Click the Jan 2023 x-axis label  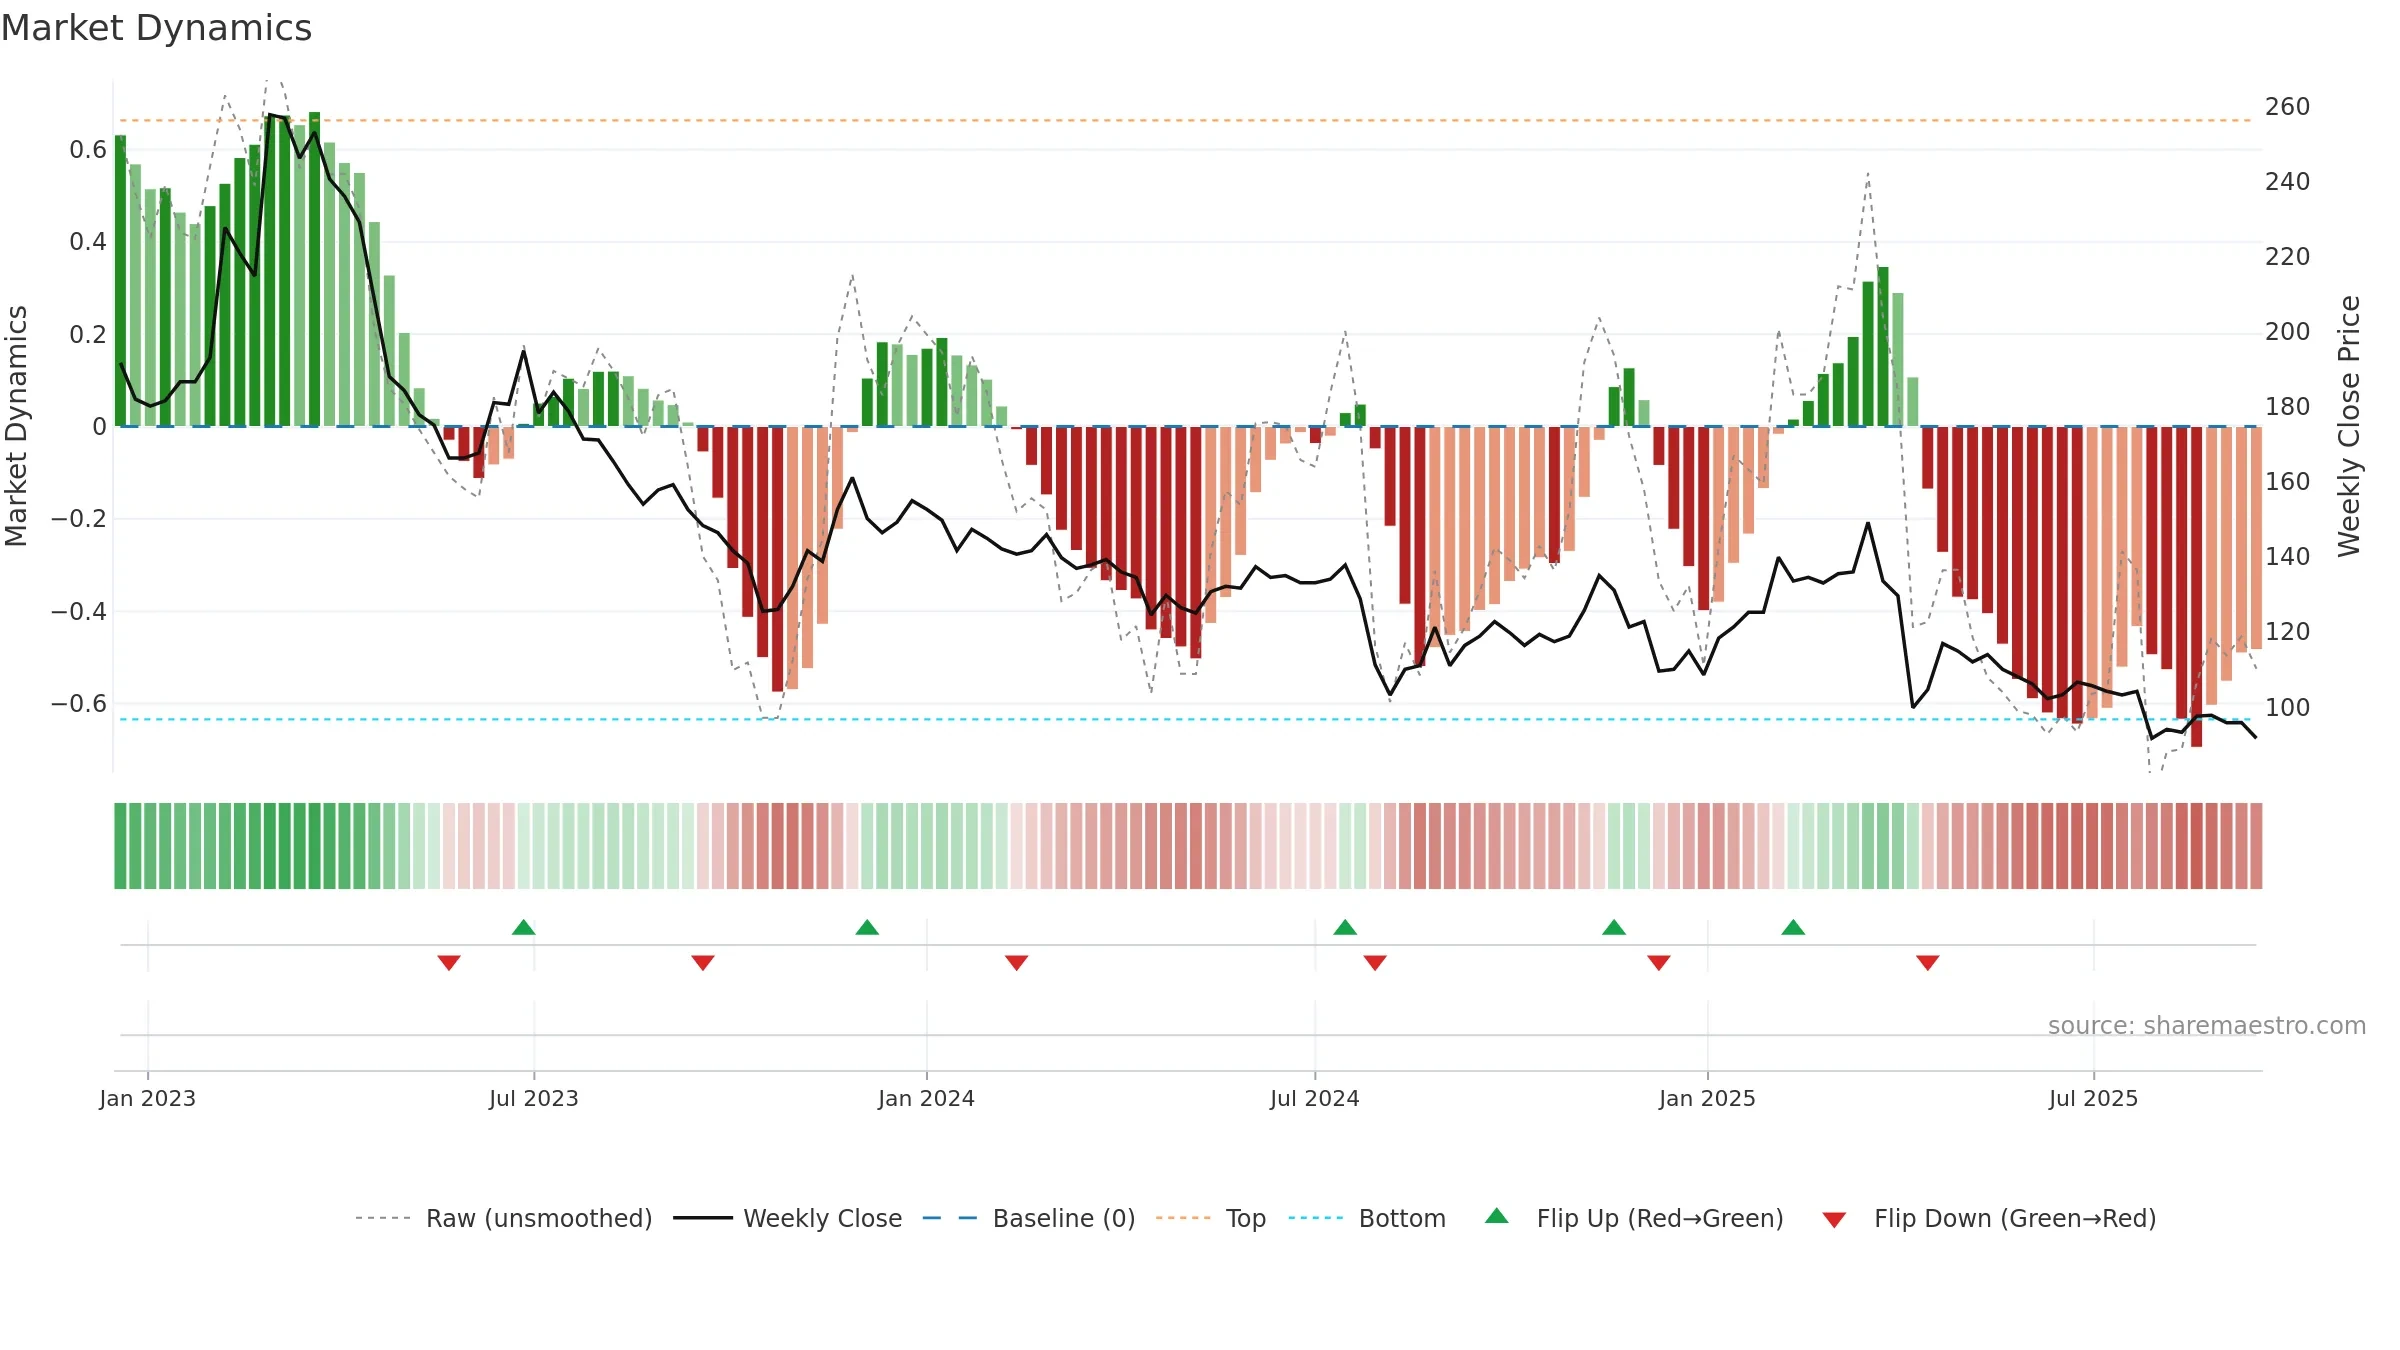tap(148, 1098)
